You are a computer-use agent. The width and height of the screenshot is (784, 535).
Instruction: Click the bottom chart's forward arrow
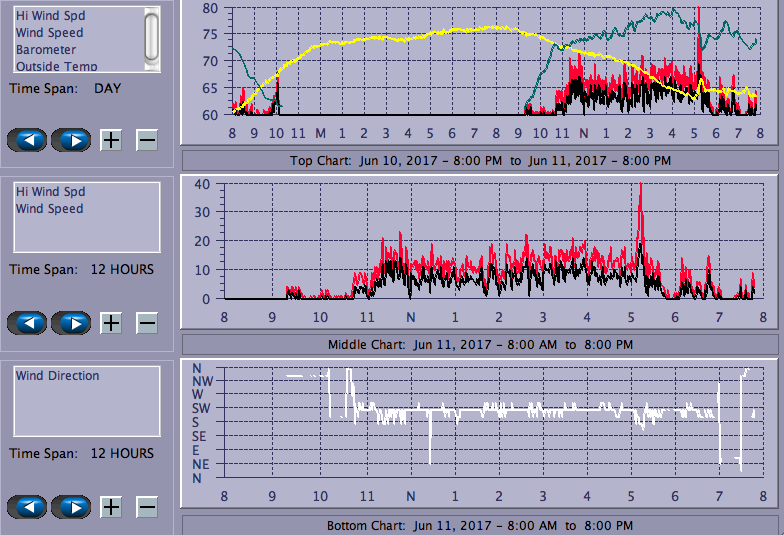coord(71,507)
